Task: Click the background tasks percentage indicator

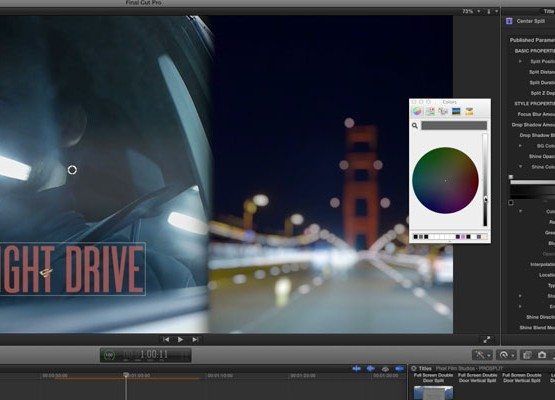Action: pos(109,355)
